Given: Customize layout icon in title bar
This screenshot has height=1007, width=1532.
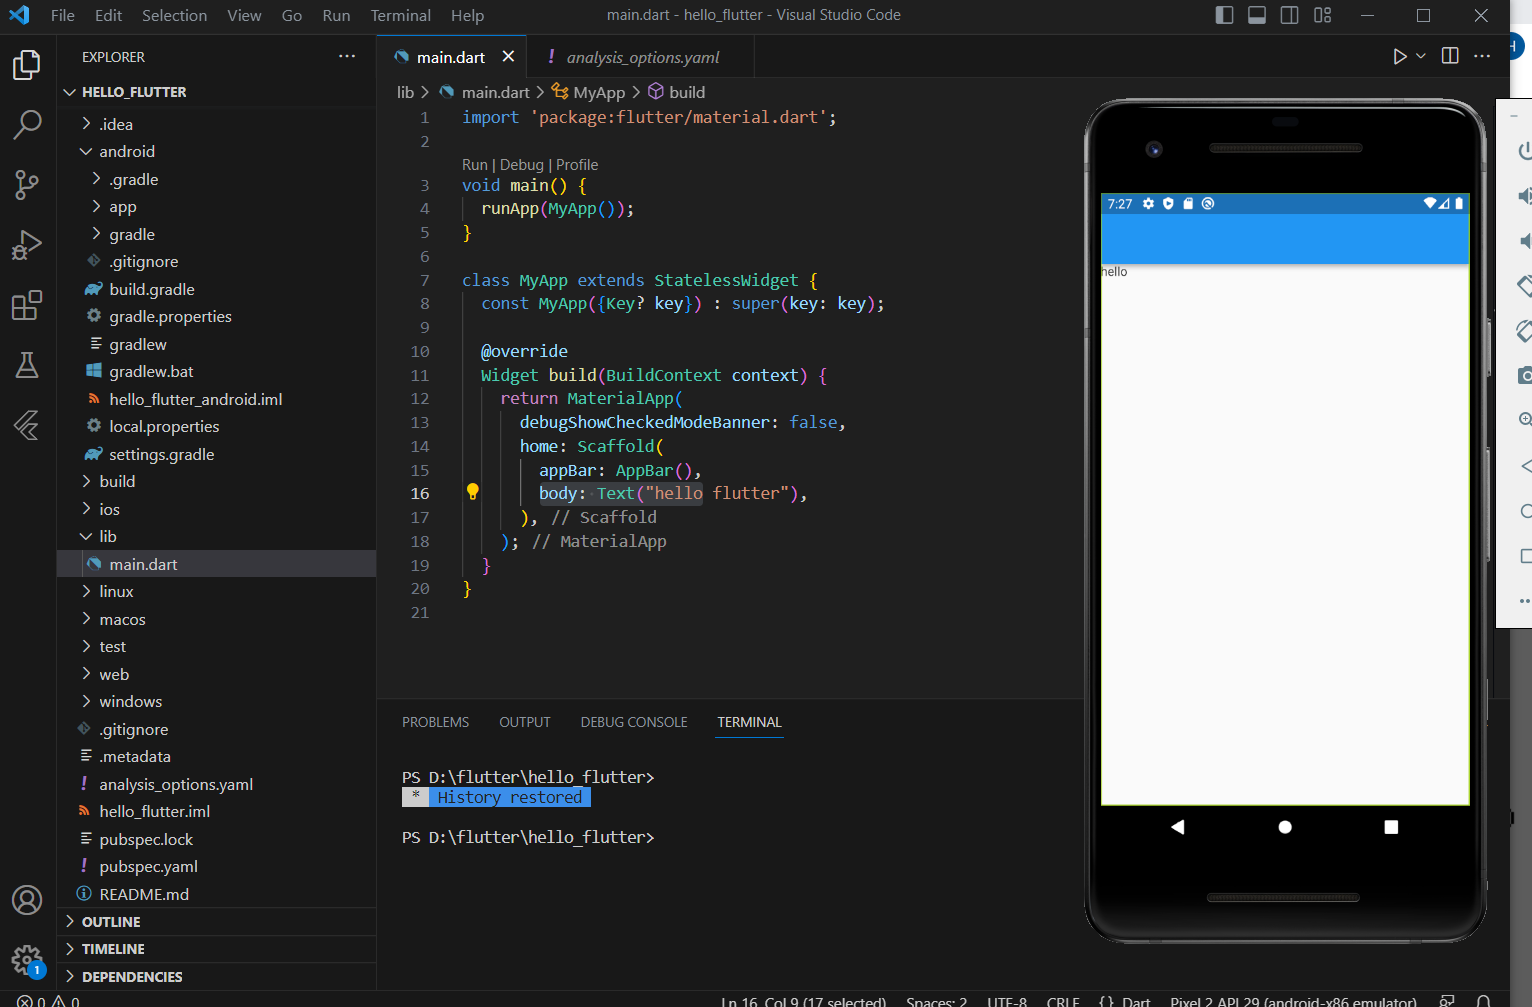Looking at the screenshot, I should 1323,15.
